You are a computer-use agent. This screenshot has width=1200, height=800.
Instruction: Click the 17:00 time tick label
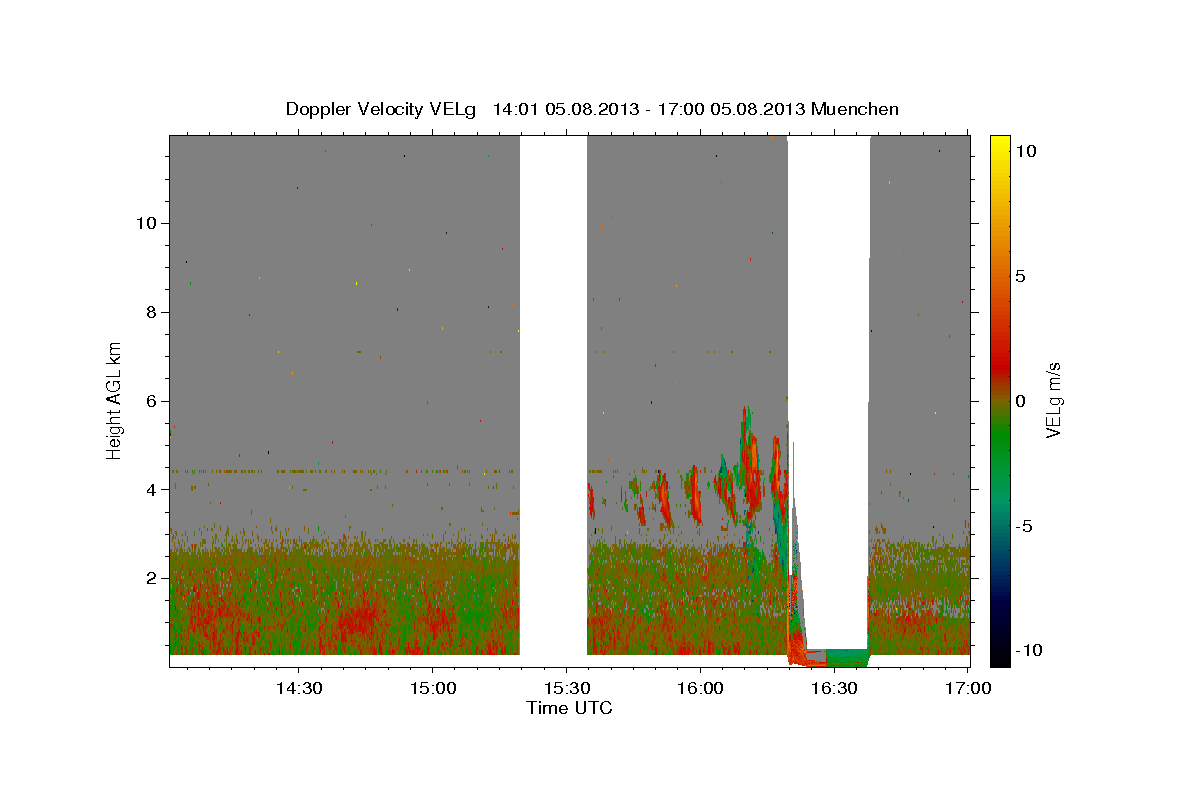point(968,688)
